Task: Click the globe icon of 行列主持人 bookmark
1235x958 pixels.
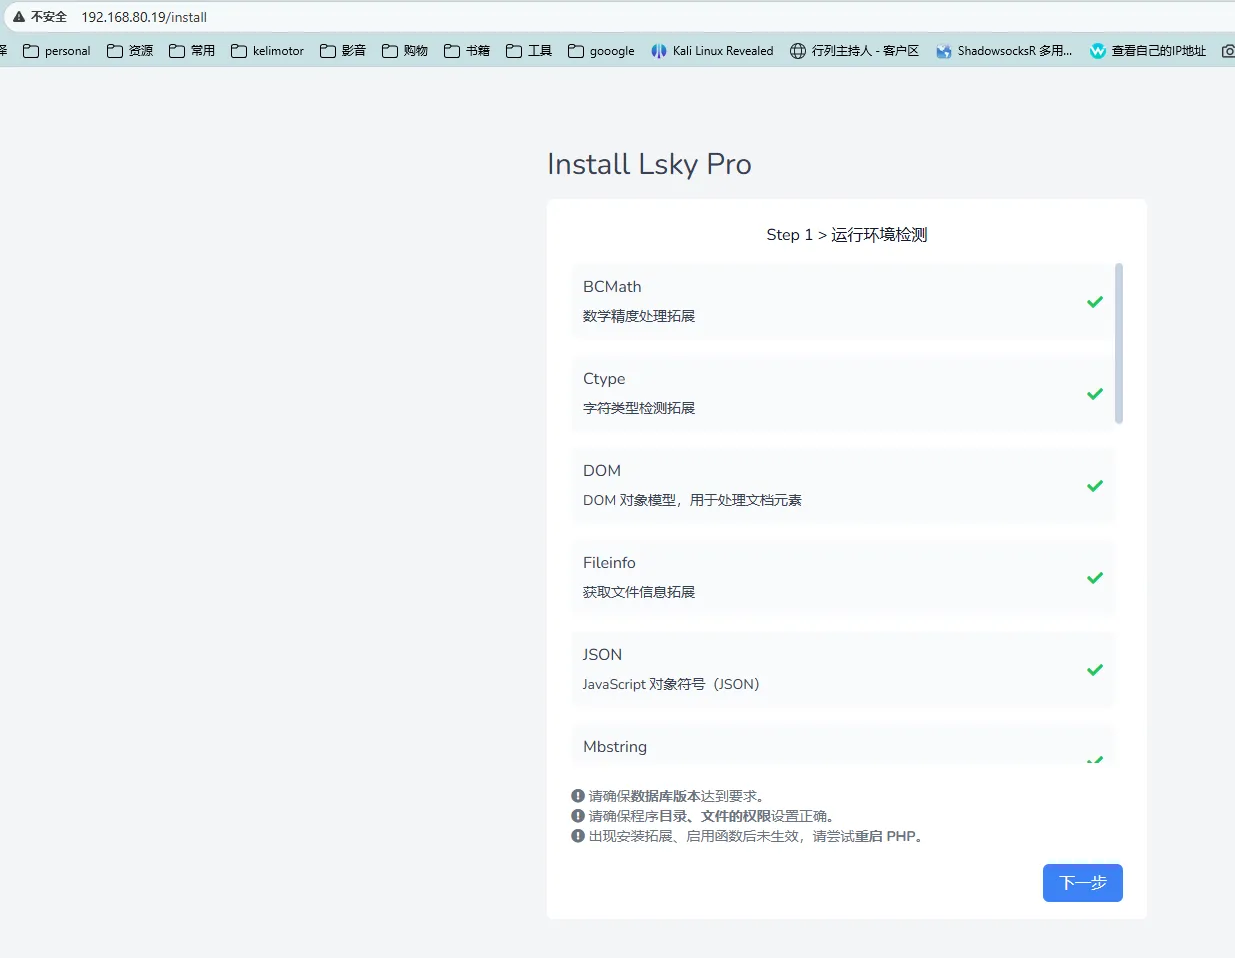Action: coord(798,51)
